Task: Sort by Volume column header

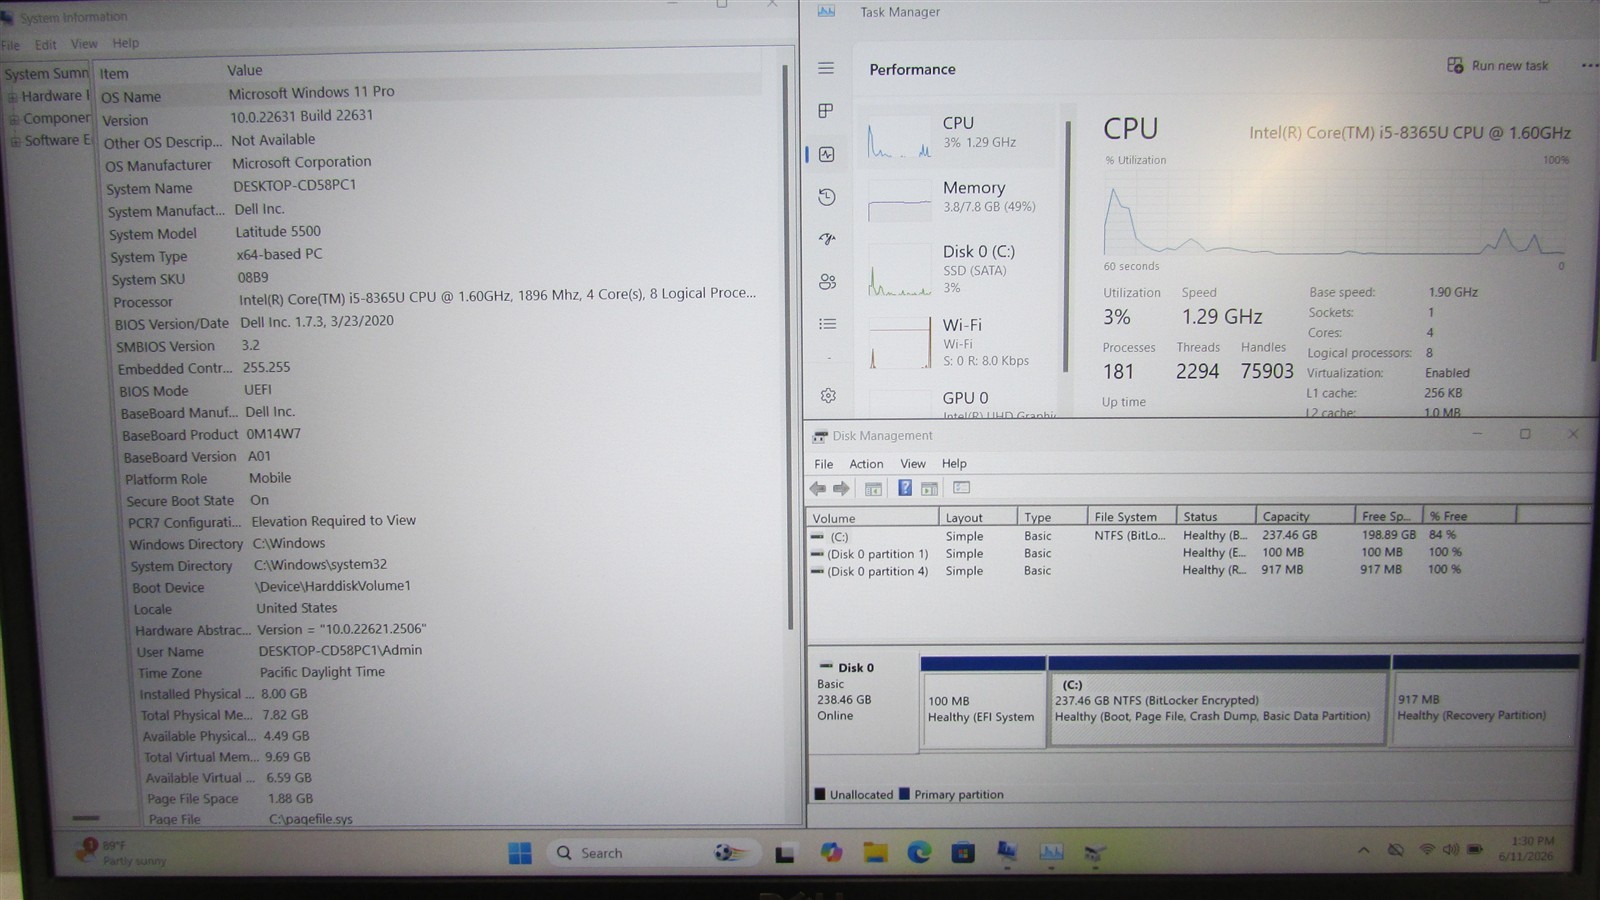Action: point(872,517)
